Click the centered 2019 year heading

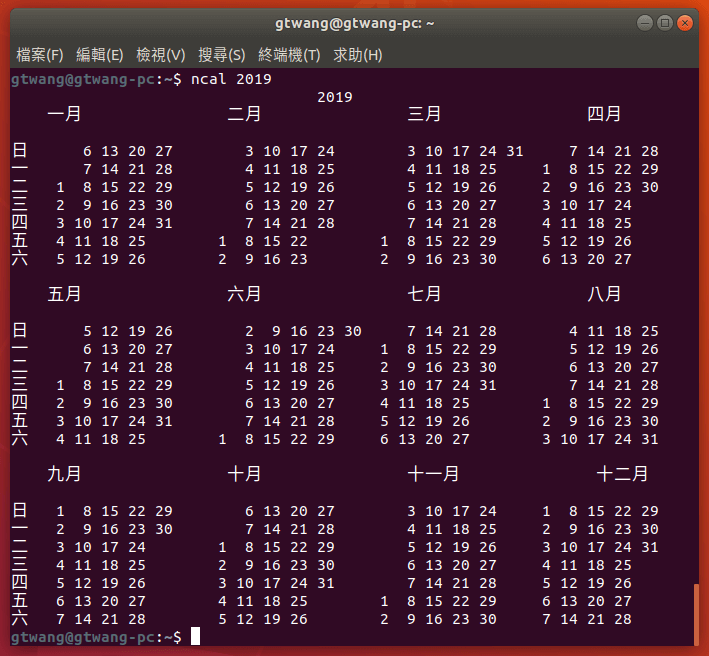[334, 97]
